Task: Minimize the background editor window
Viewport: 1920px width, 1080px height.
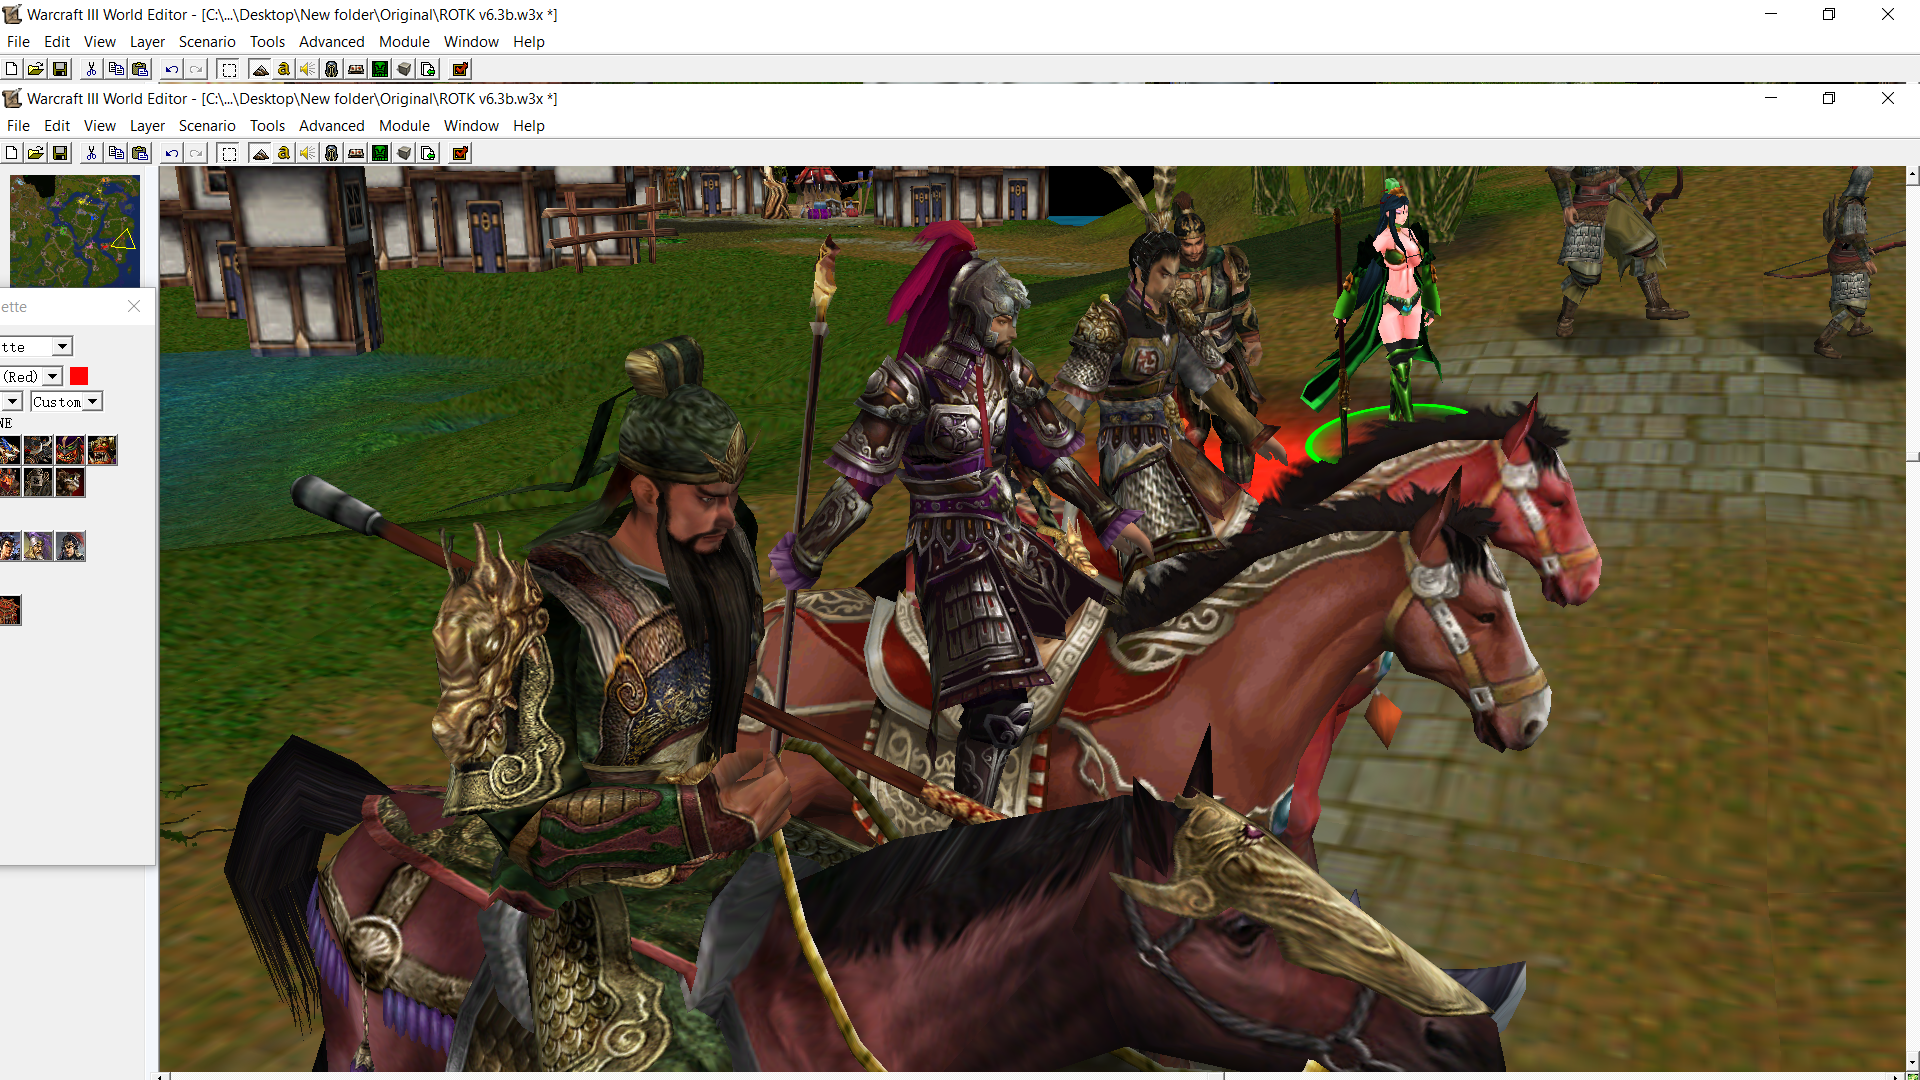Action: tap(1771, 14)
